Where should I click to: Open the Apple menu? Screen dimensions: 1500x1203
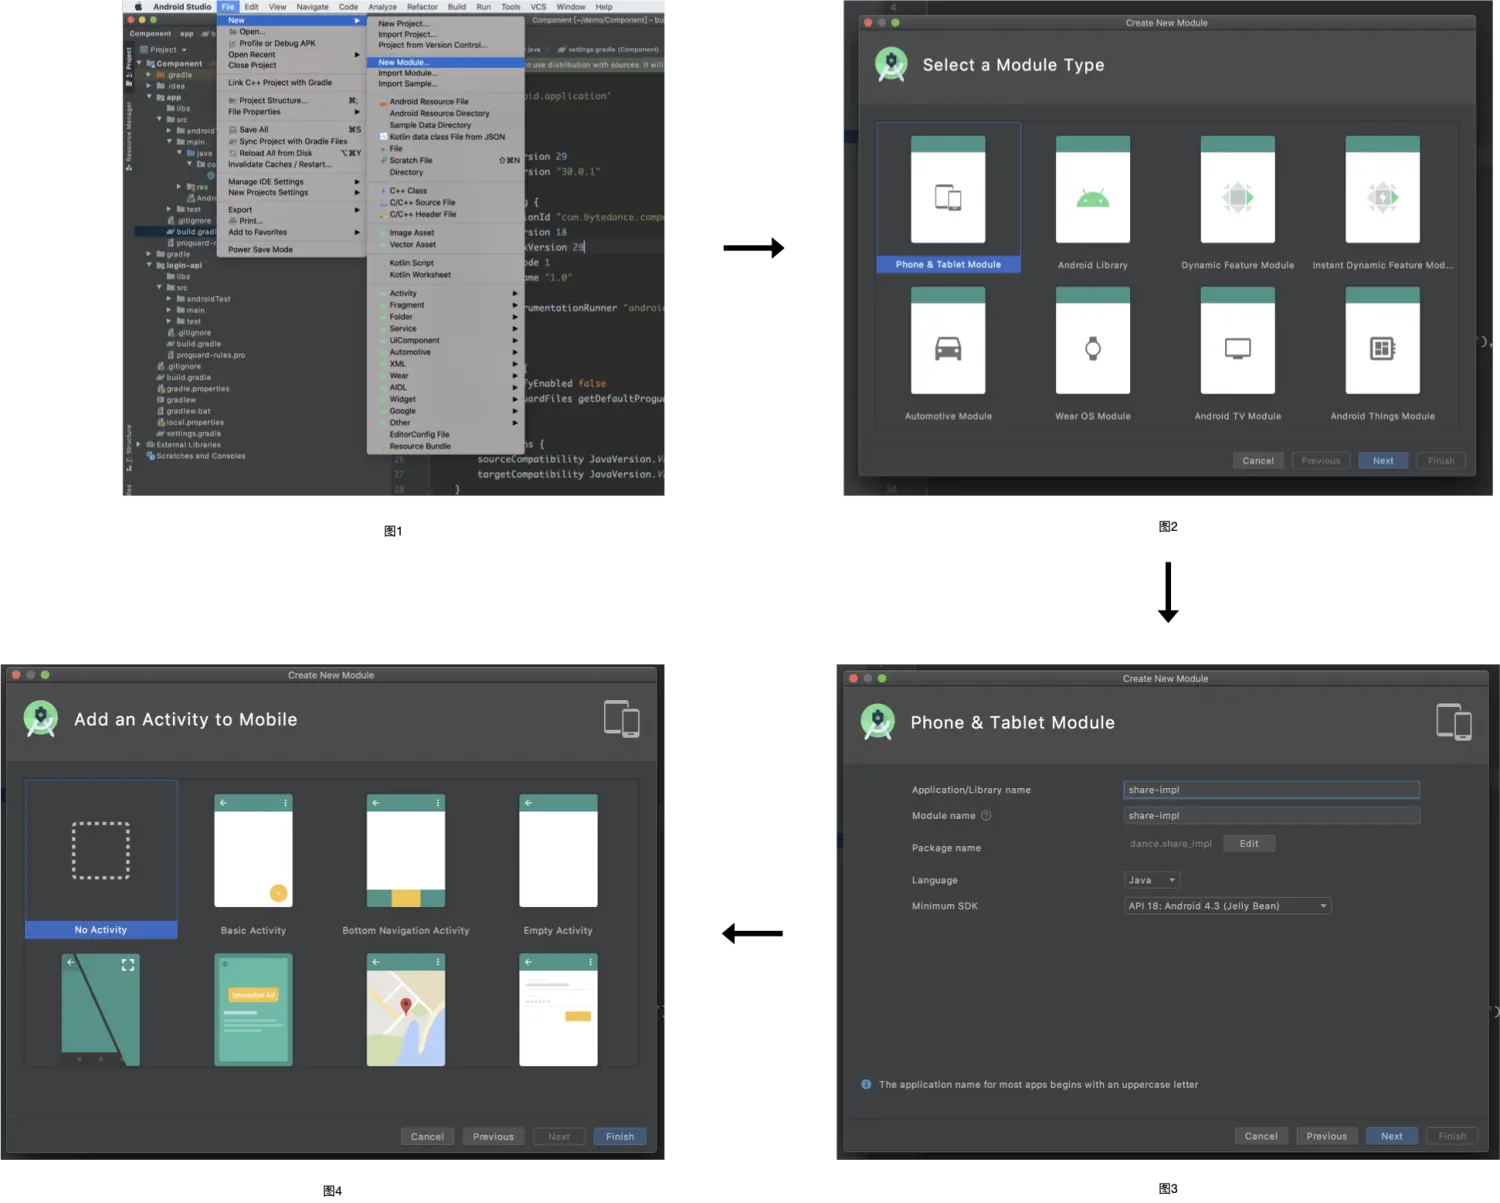(138, 6)
